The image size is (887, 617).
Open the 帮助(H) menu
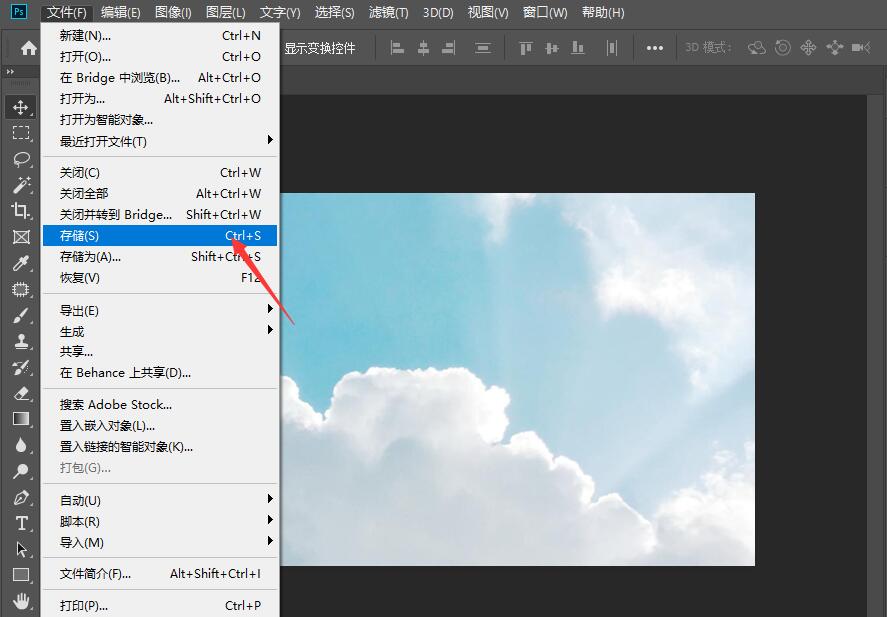(x=603, y=12)
